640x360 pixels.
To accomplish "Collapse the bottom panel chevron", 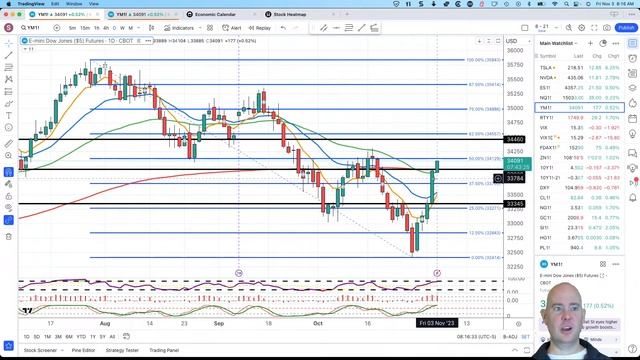I will coord(515,350).
